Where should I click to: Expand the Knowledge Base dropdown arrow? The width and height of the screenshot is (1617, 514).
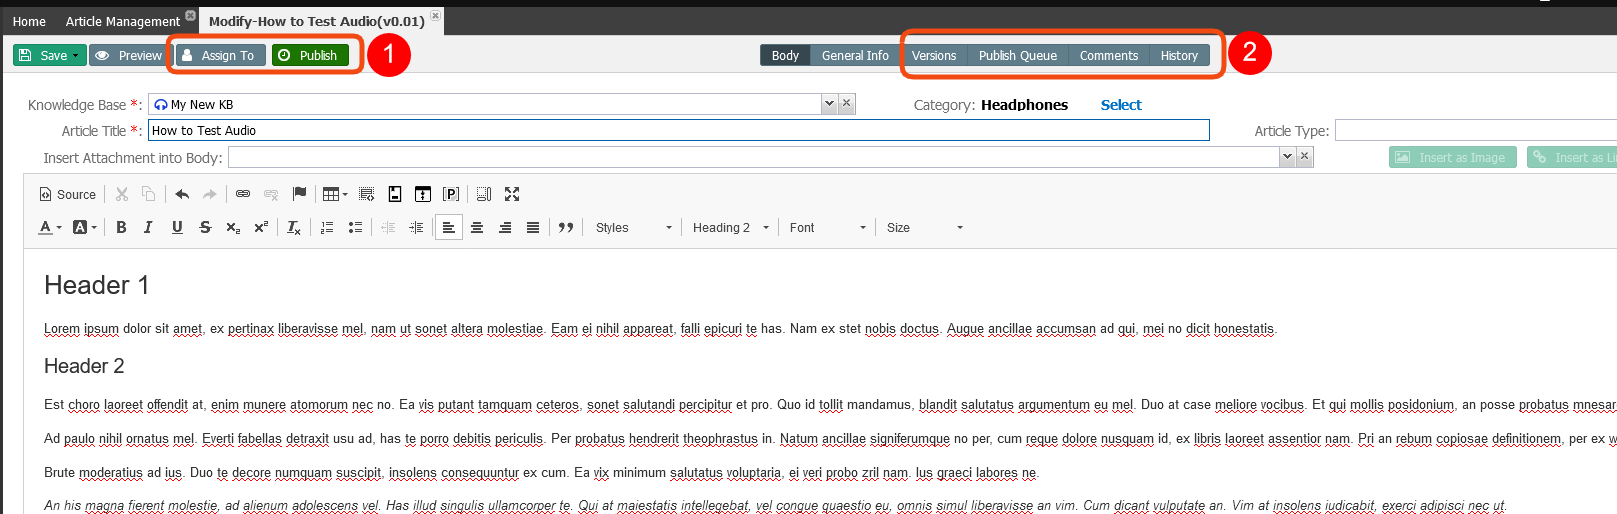829,103
